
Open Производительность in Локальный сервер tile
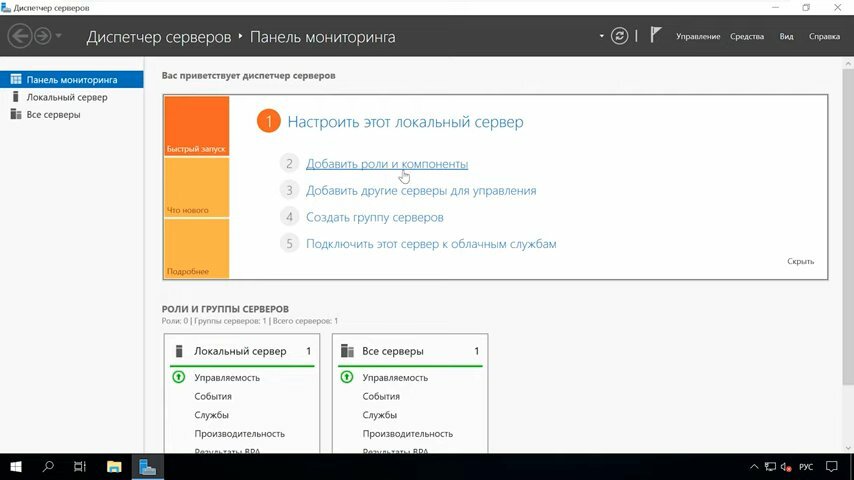point(240,434)
